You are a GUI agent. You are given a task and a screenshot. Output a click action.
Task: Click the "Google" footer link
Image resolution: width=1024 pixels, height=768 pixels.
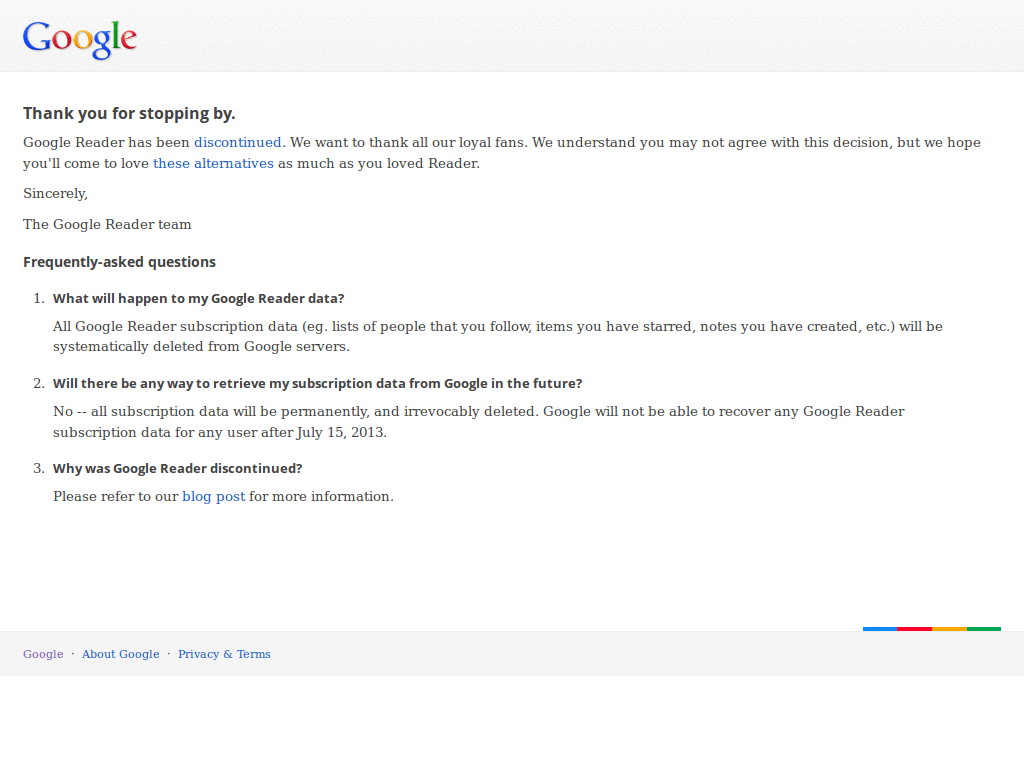pyautogui.click(x=43, y=654)
